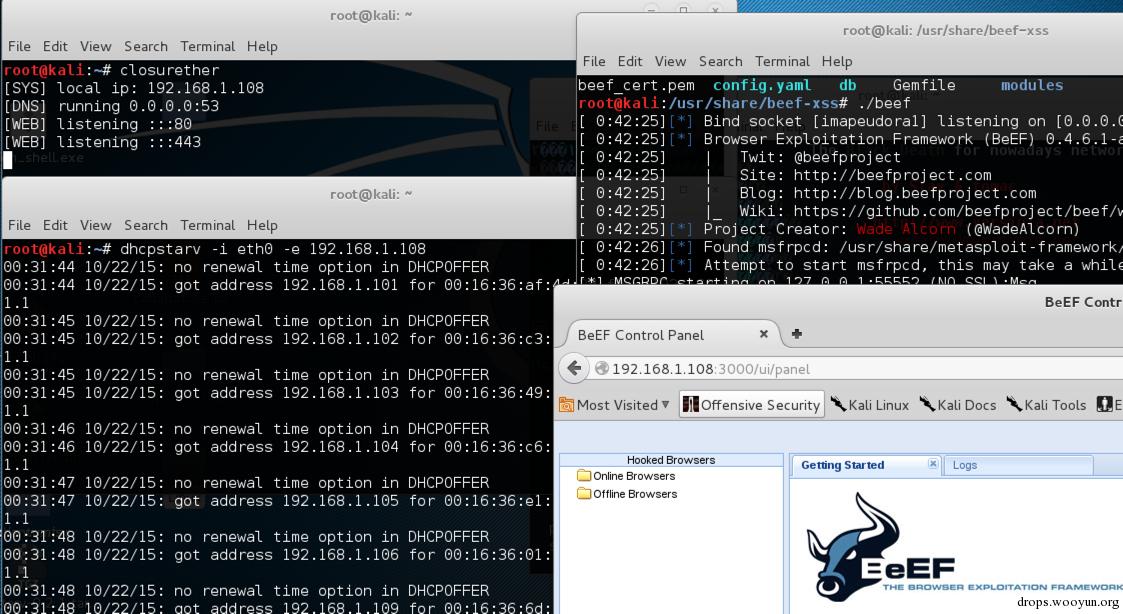
Task: Open View menu in closurether terminal
Action: pos(95,47)
